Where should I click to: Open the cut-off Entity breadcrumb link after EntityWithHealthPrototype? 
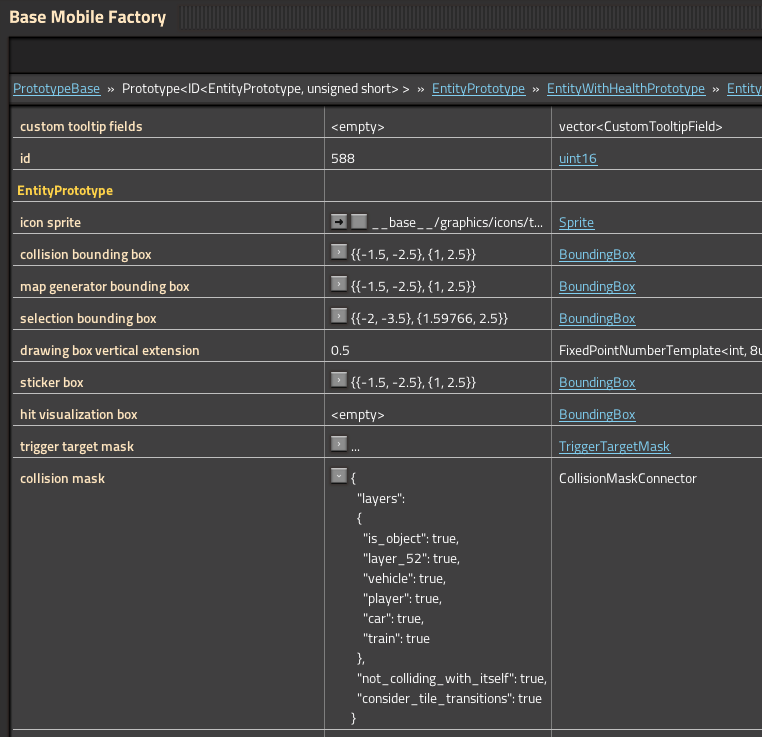click(744, 88)
